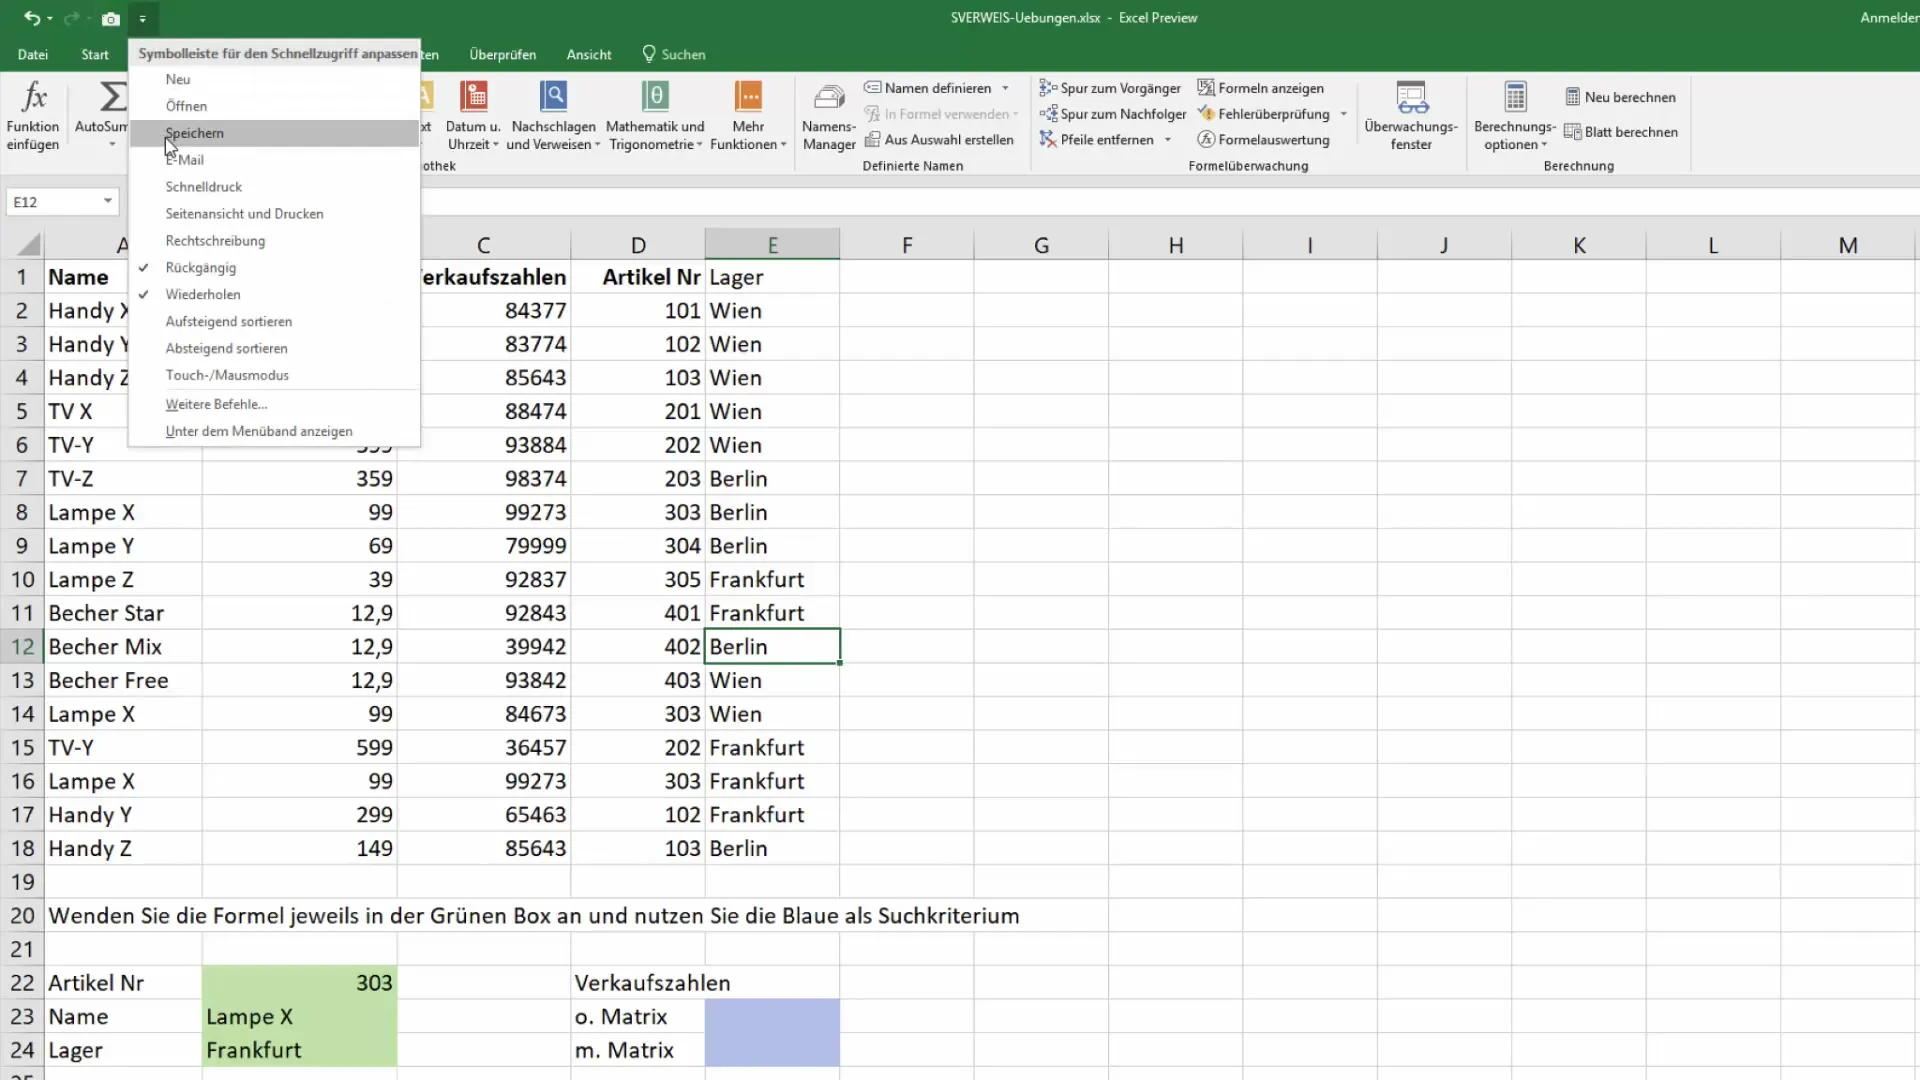
Task: Click Spur zum Nachfolger
Action: 1112,114
